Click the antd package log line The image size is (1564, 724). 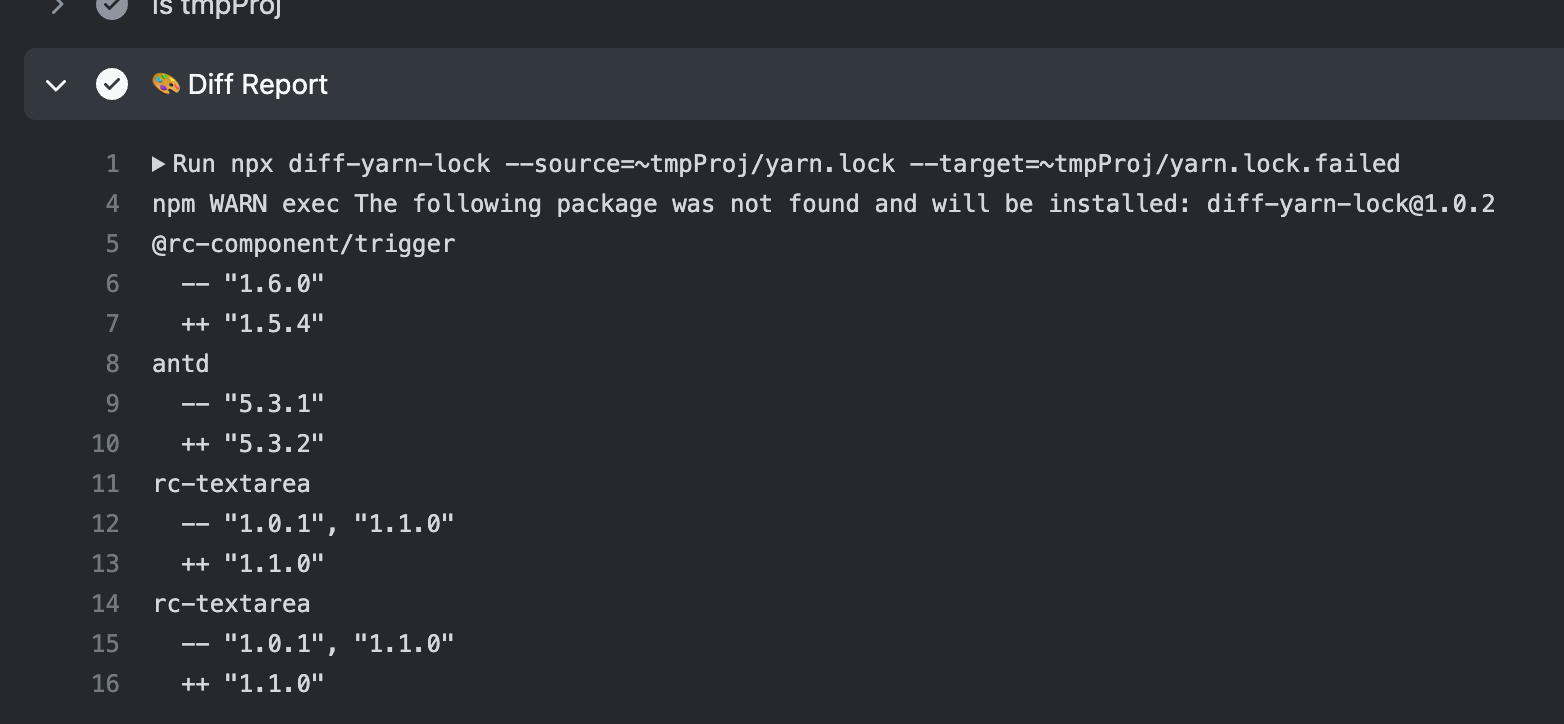coord(181,364)
